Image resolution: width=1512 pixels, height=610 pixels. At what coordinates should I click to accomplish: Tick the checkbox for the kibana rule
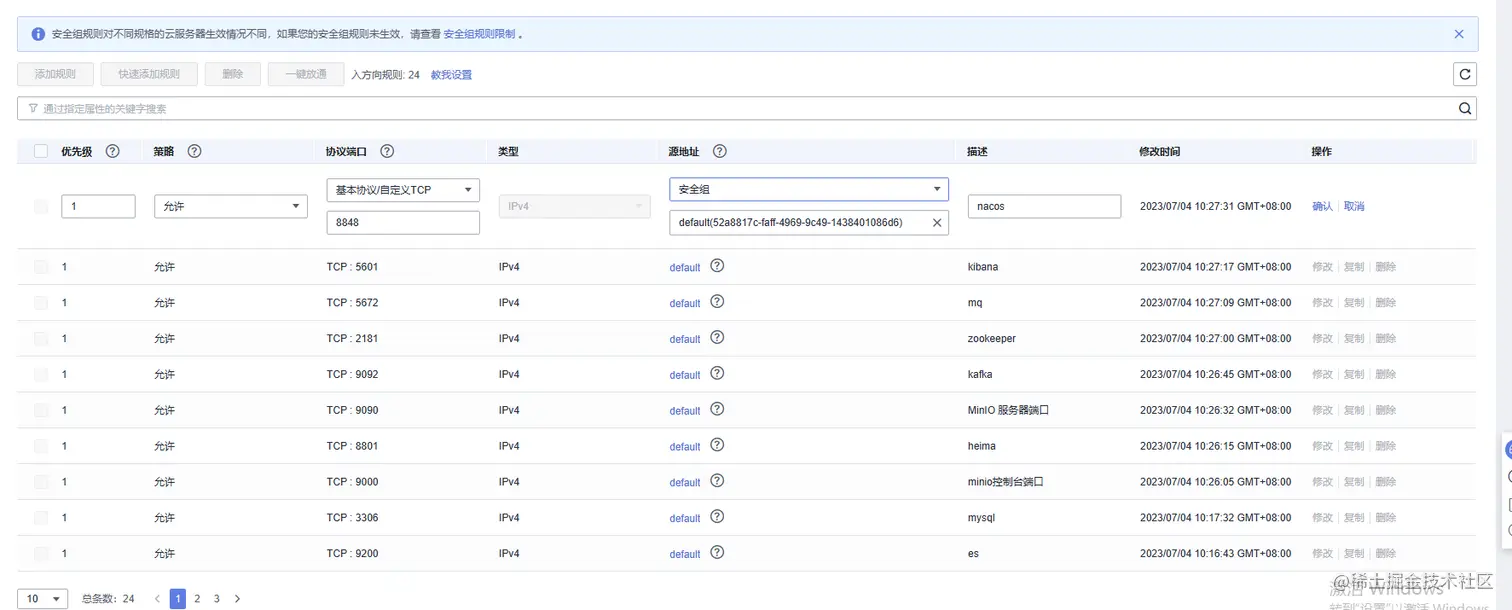pyautogui.click(x=41, y=267)
